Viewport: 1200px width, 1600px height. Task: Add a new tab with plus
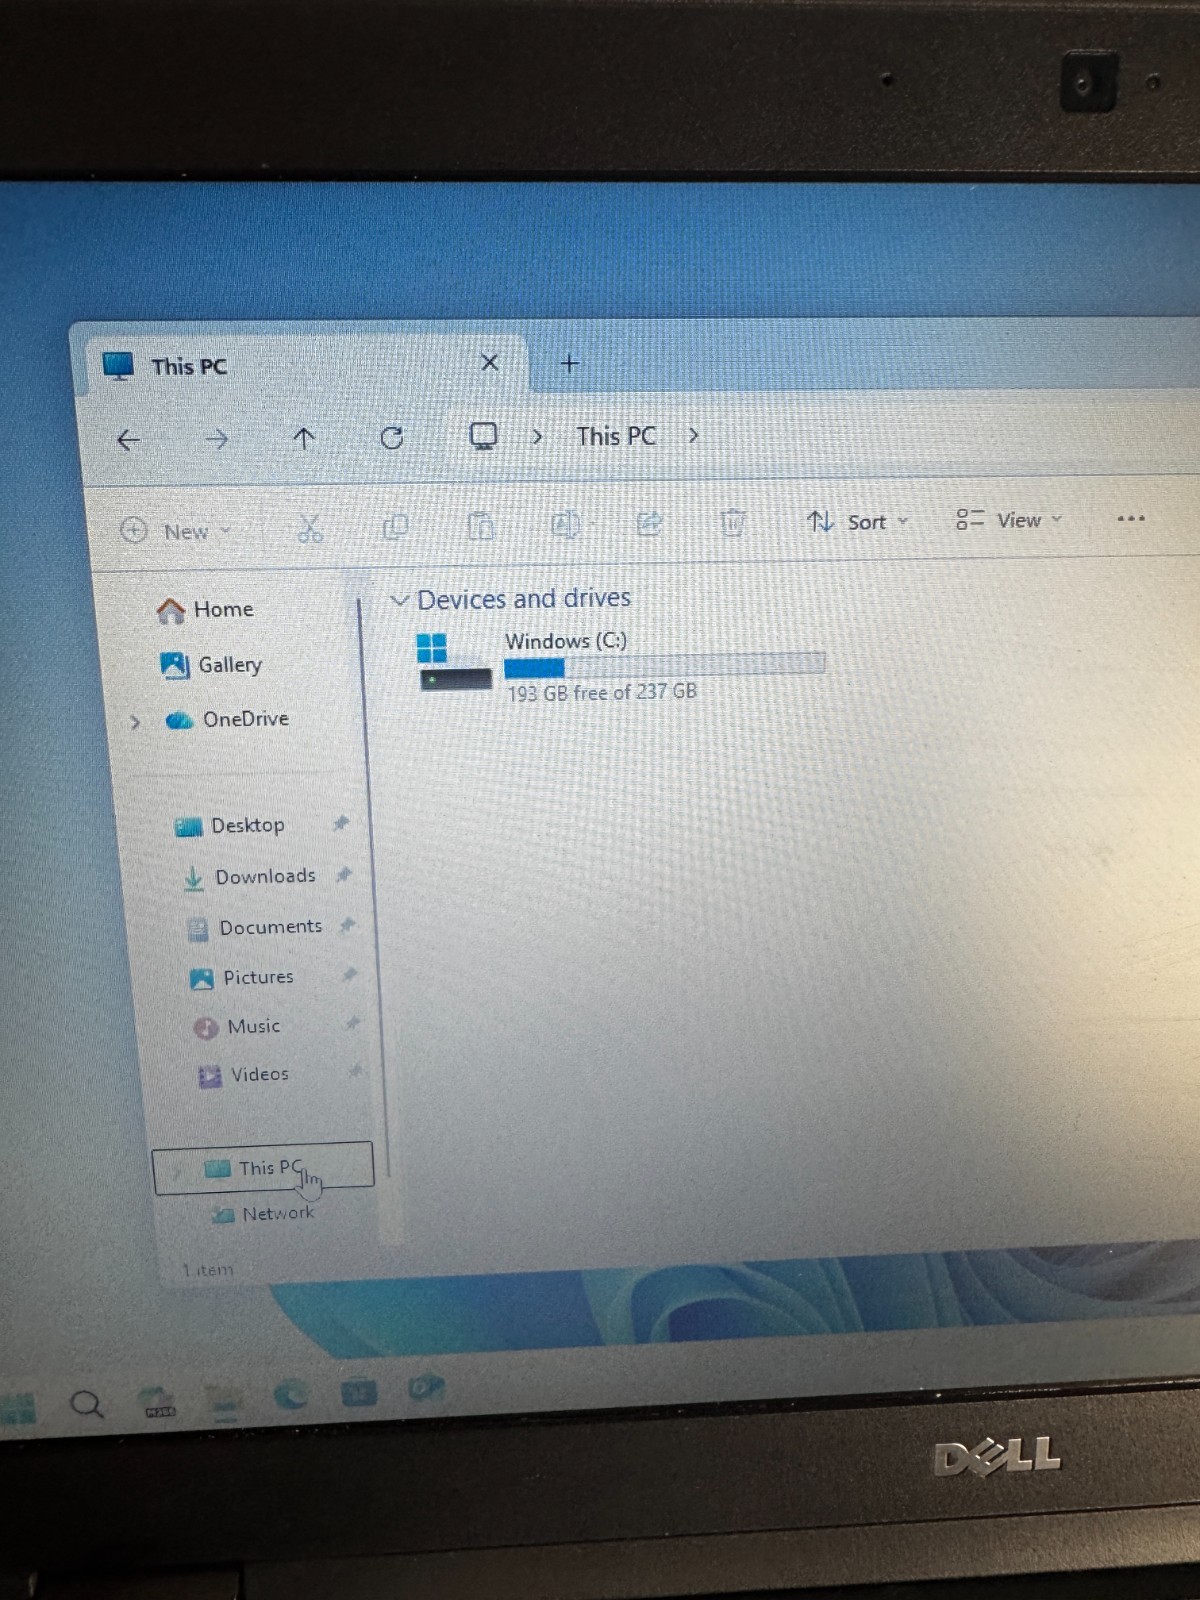point(570,363)
